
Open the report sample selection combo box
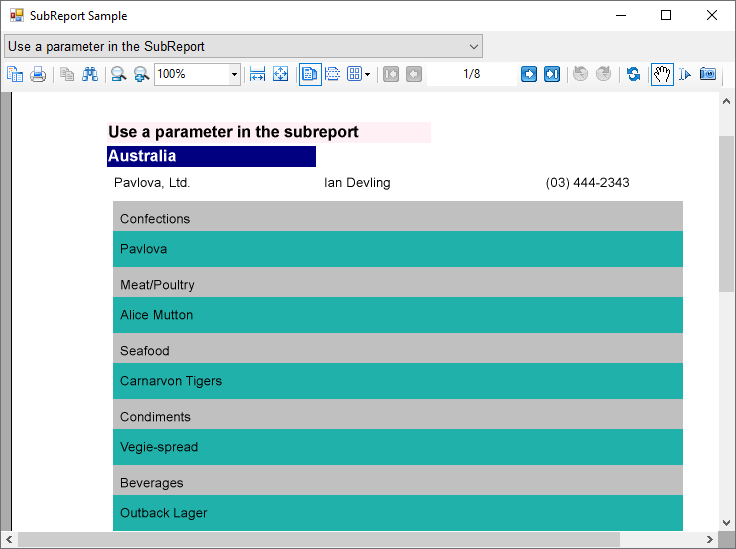click(x=243, y=46)
